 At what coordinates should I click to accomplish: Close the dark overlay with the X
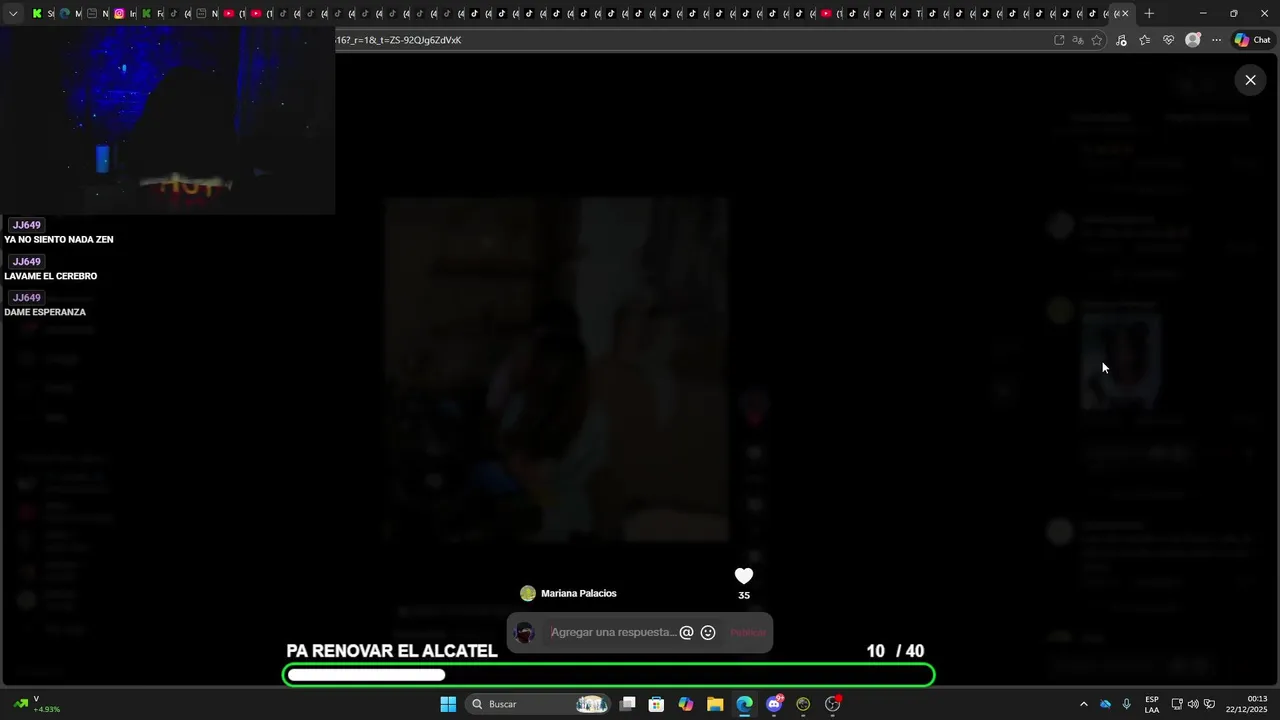click(1250, 80)
